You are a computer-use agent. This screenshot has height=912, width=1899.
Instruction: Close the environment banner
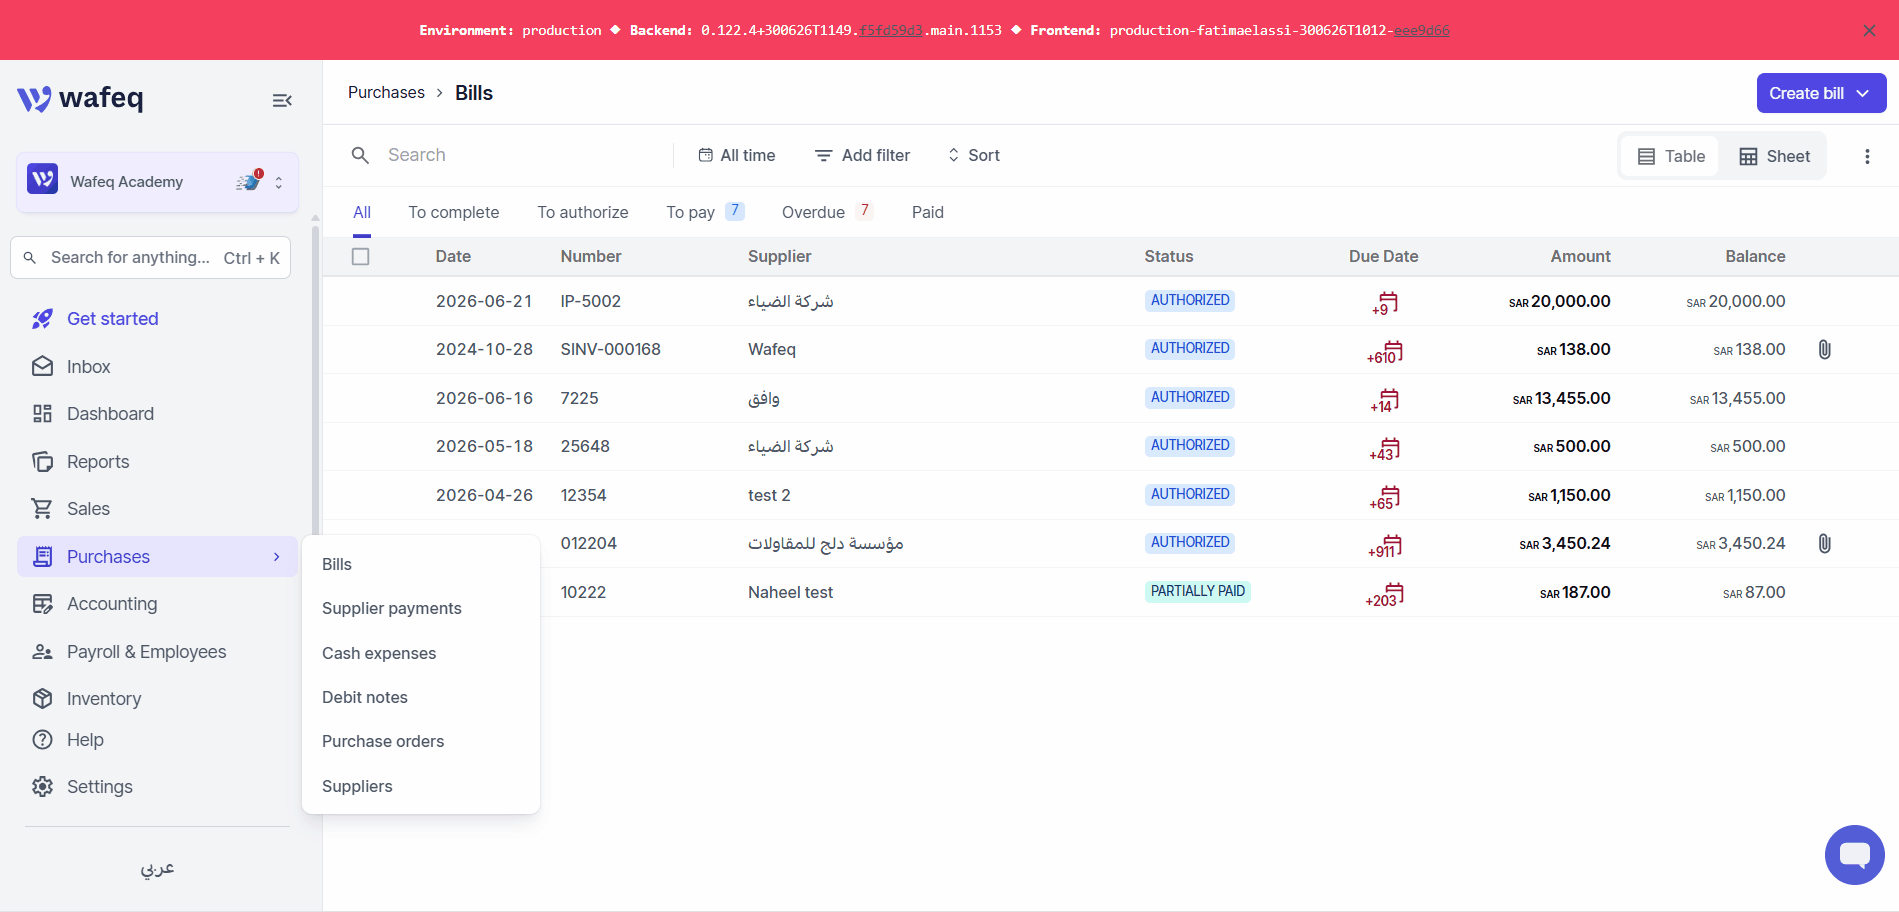(1869, 30)
